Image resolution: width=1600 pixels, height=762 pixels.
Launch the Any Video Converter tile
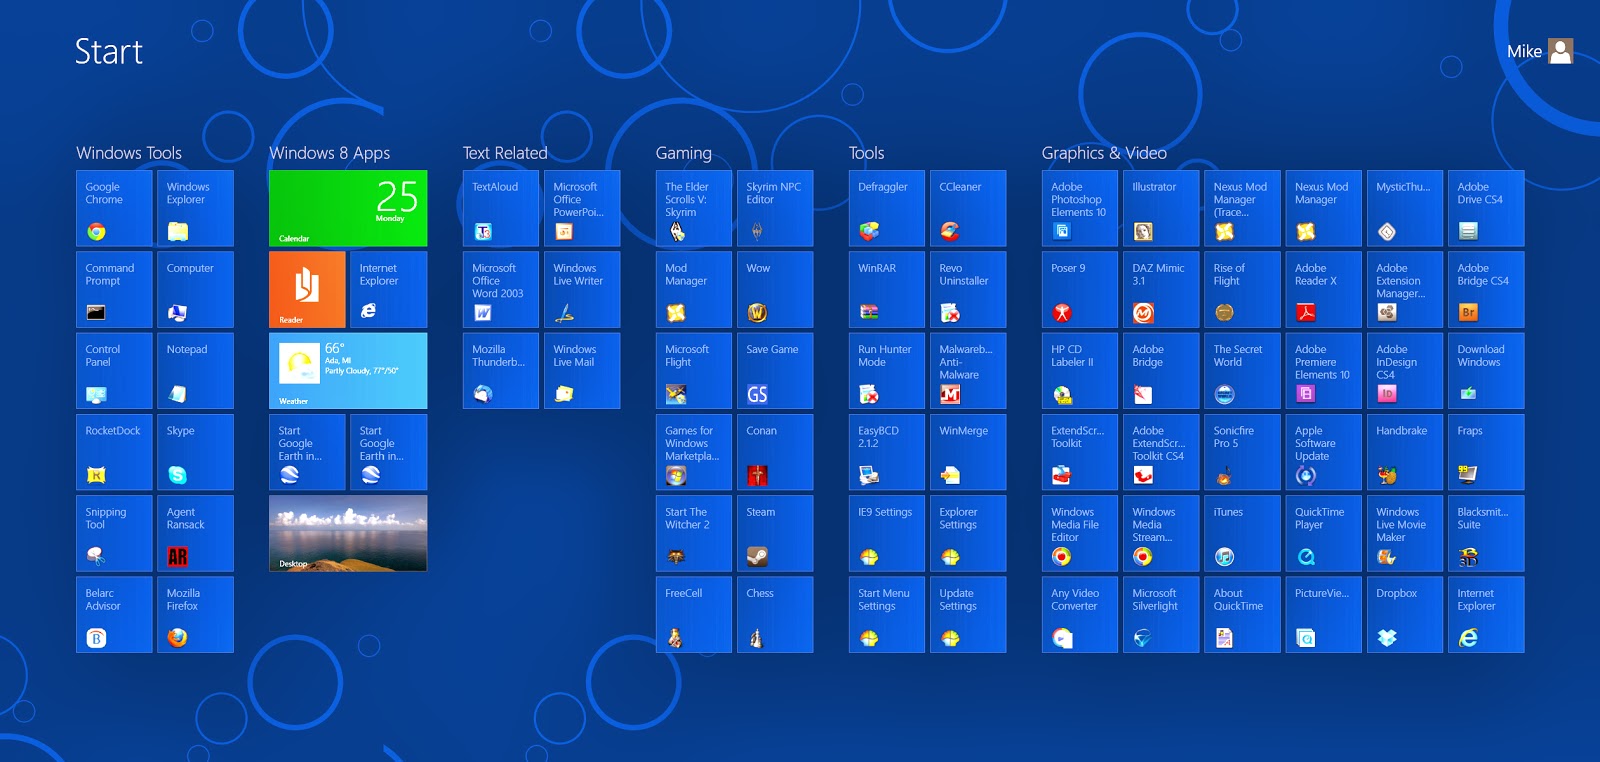(1080, 614)
